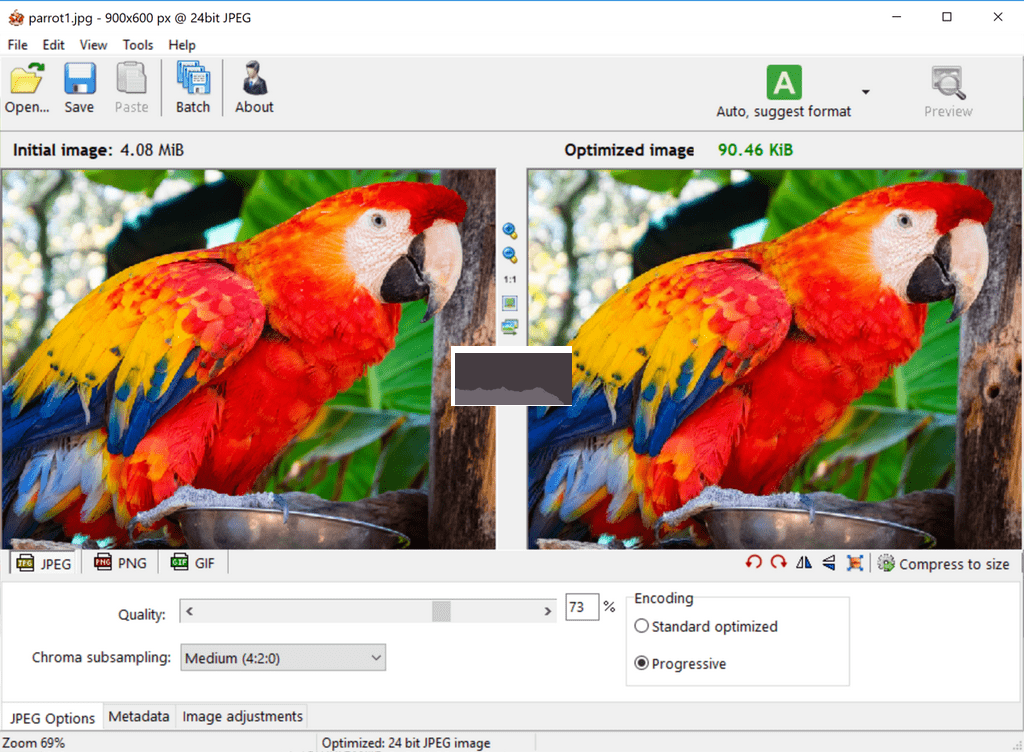This screenshot has height=752, width=1024.
Task: Click the fit to window icon
Action: point(510,303)
